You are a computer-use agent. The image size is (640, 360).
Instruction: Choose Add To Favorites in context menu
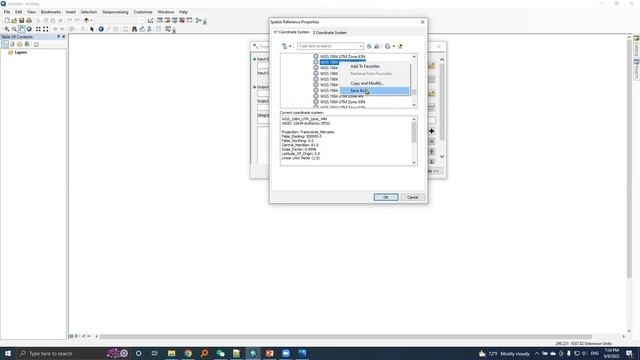(x=375, y=66)
